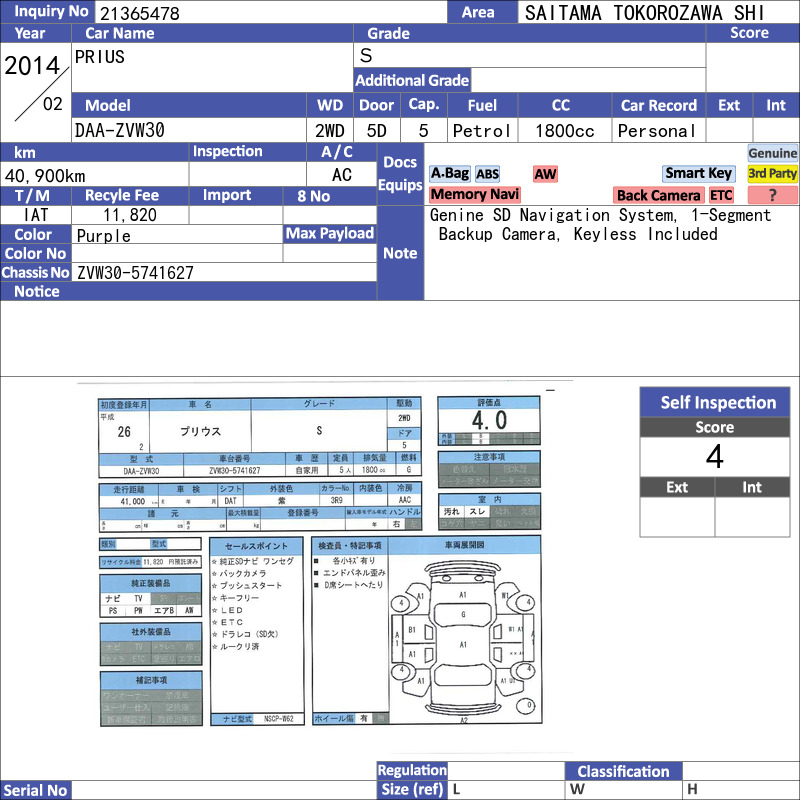Select the 4.0 rating on the scanned sheet
Image resolution: width=800 pixels, height=800 pixels.
pyautogui.click(x=489, y=420)
